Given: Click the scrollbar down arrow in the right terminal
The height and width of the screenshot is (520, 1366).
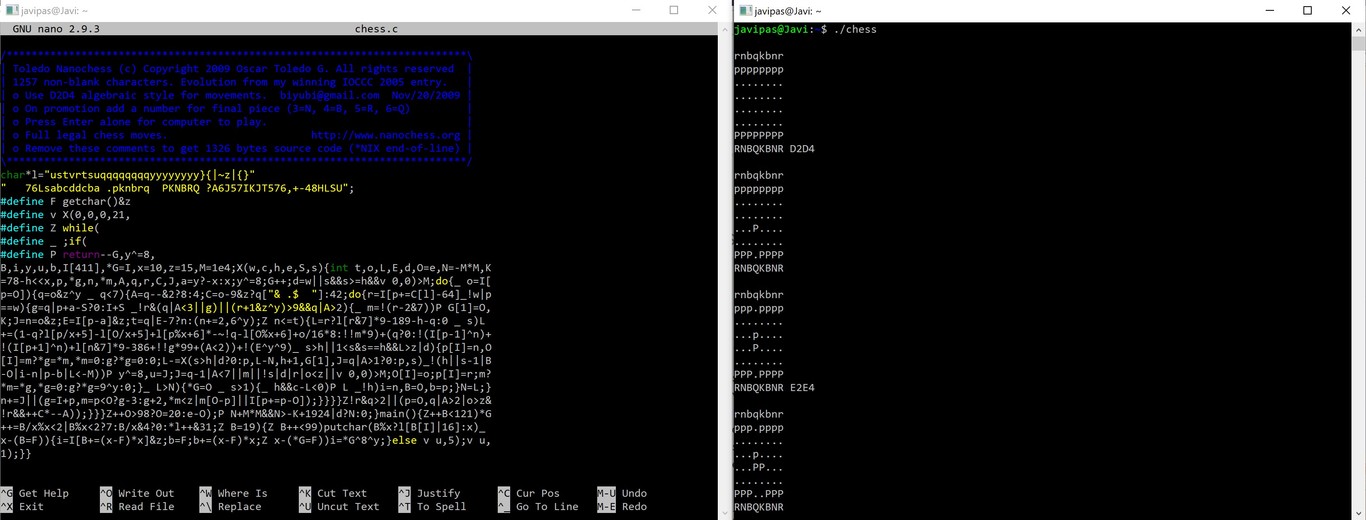Looking at the screenshot, I should click(x=1358, y=512).
